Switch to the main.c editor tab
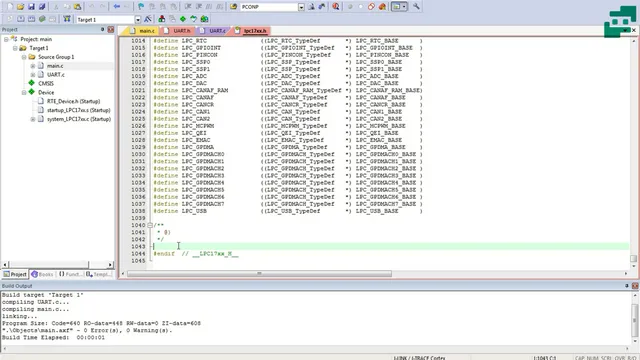 (x=143, y=31)
